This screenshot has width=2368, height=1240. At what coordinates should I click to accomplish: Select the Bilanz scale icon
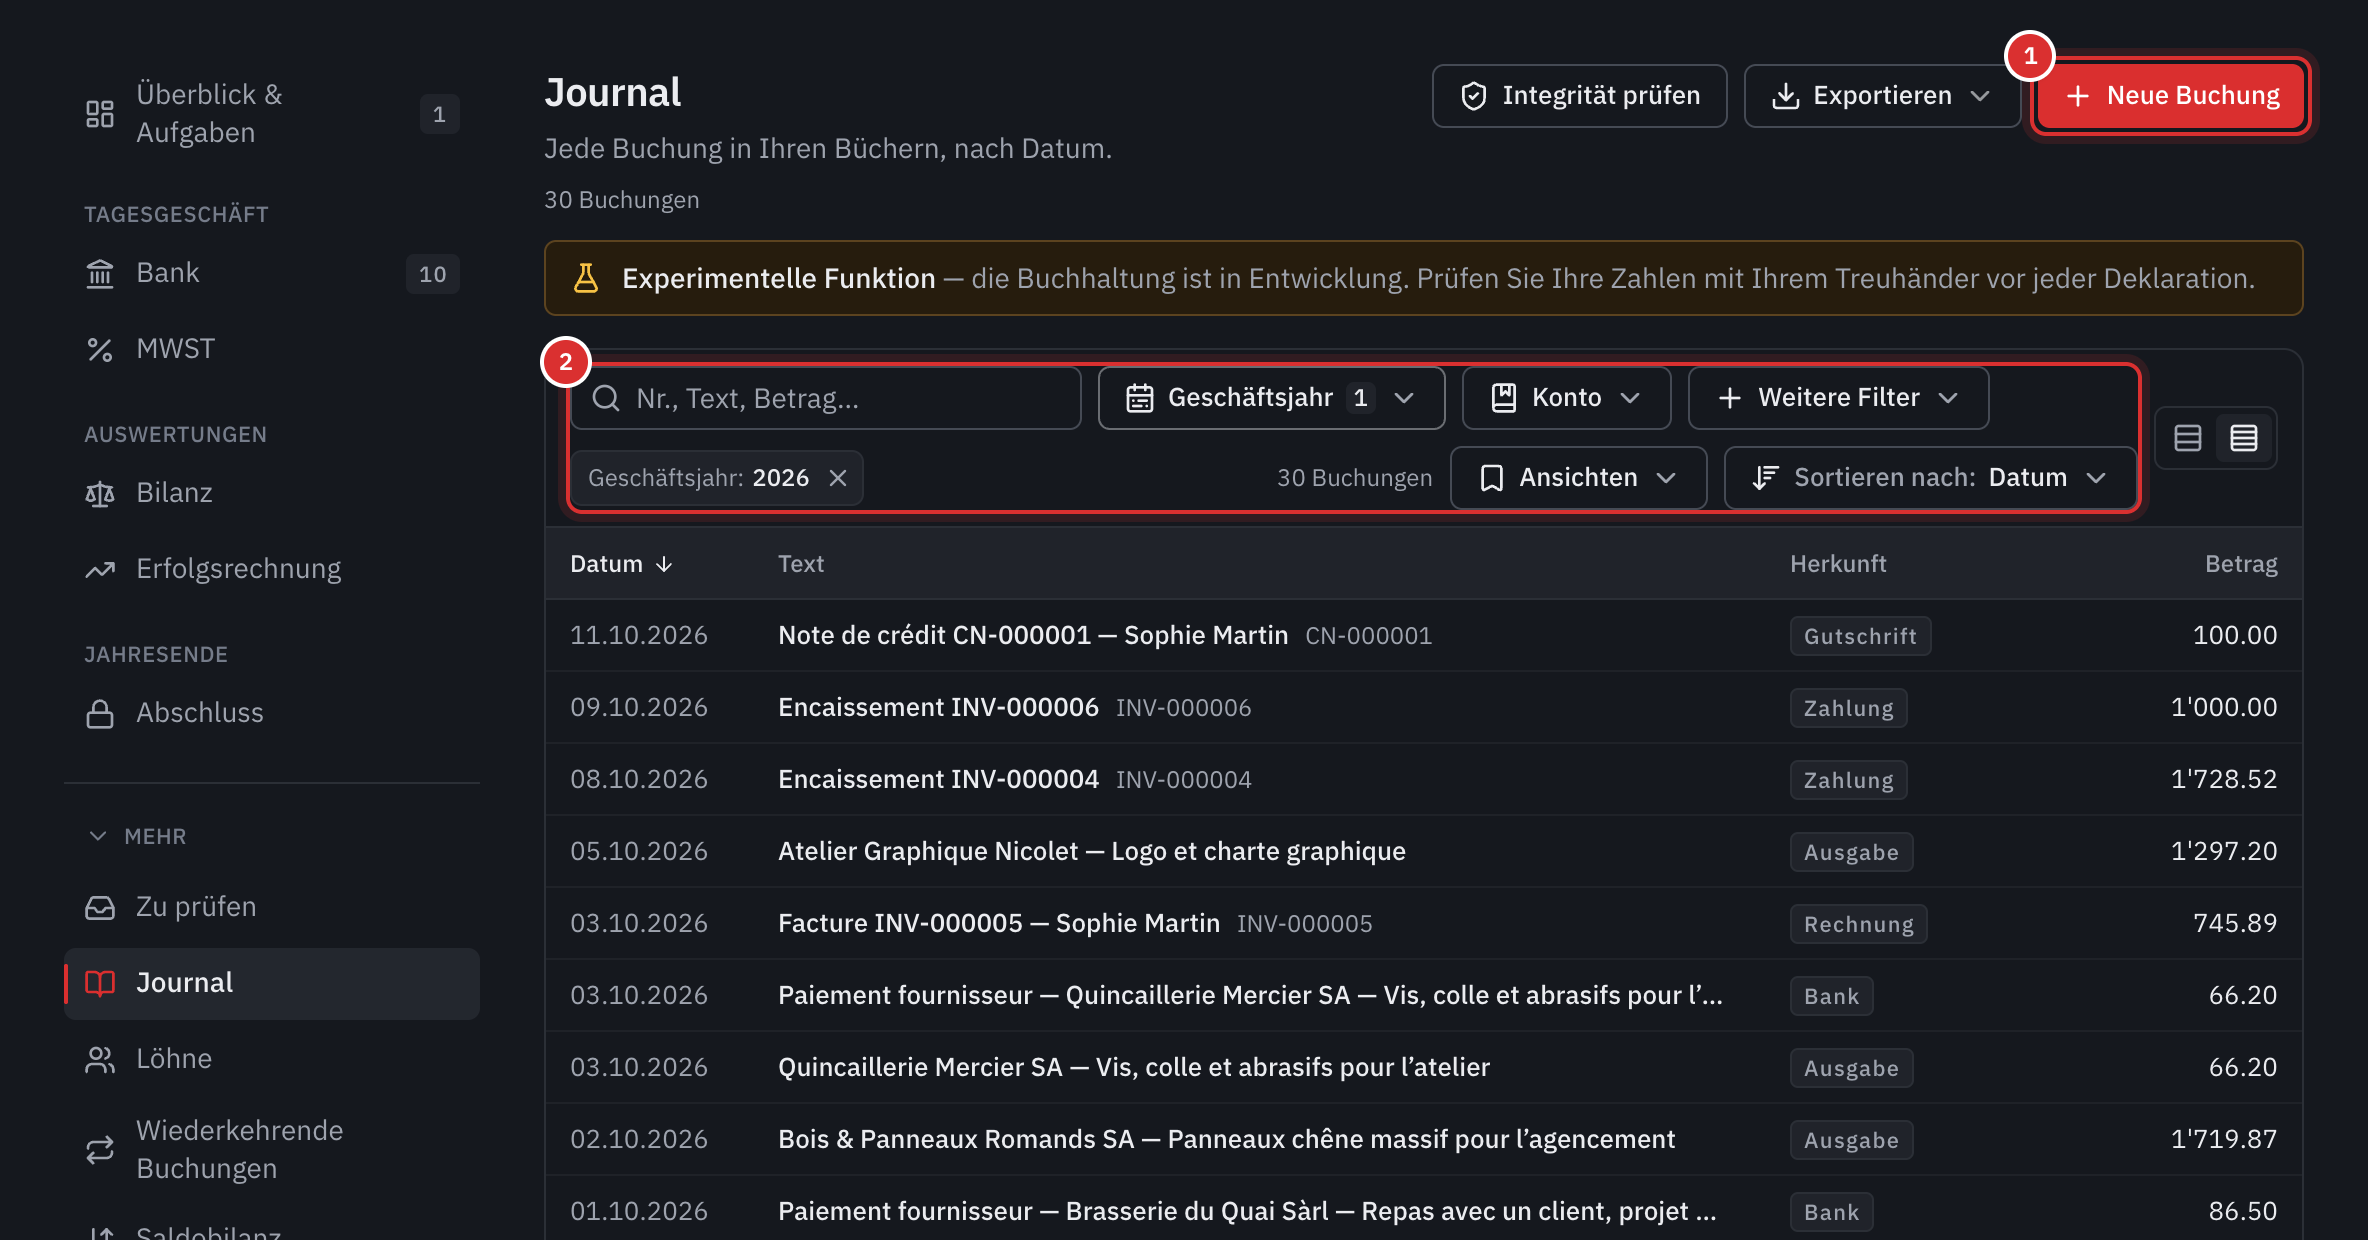[100, 493]
